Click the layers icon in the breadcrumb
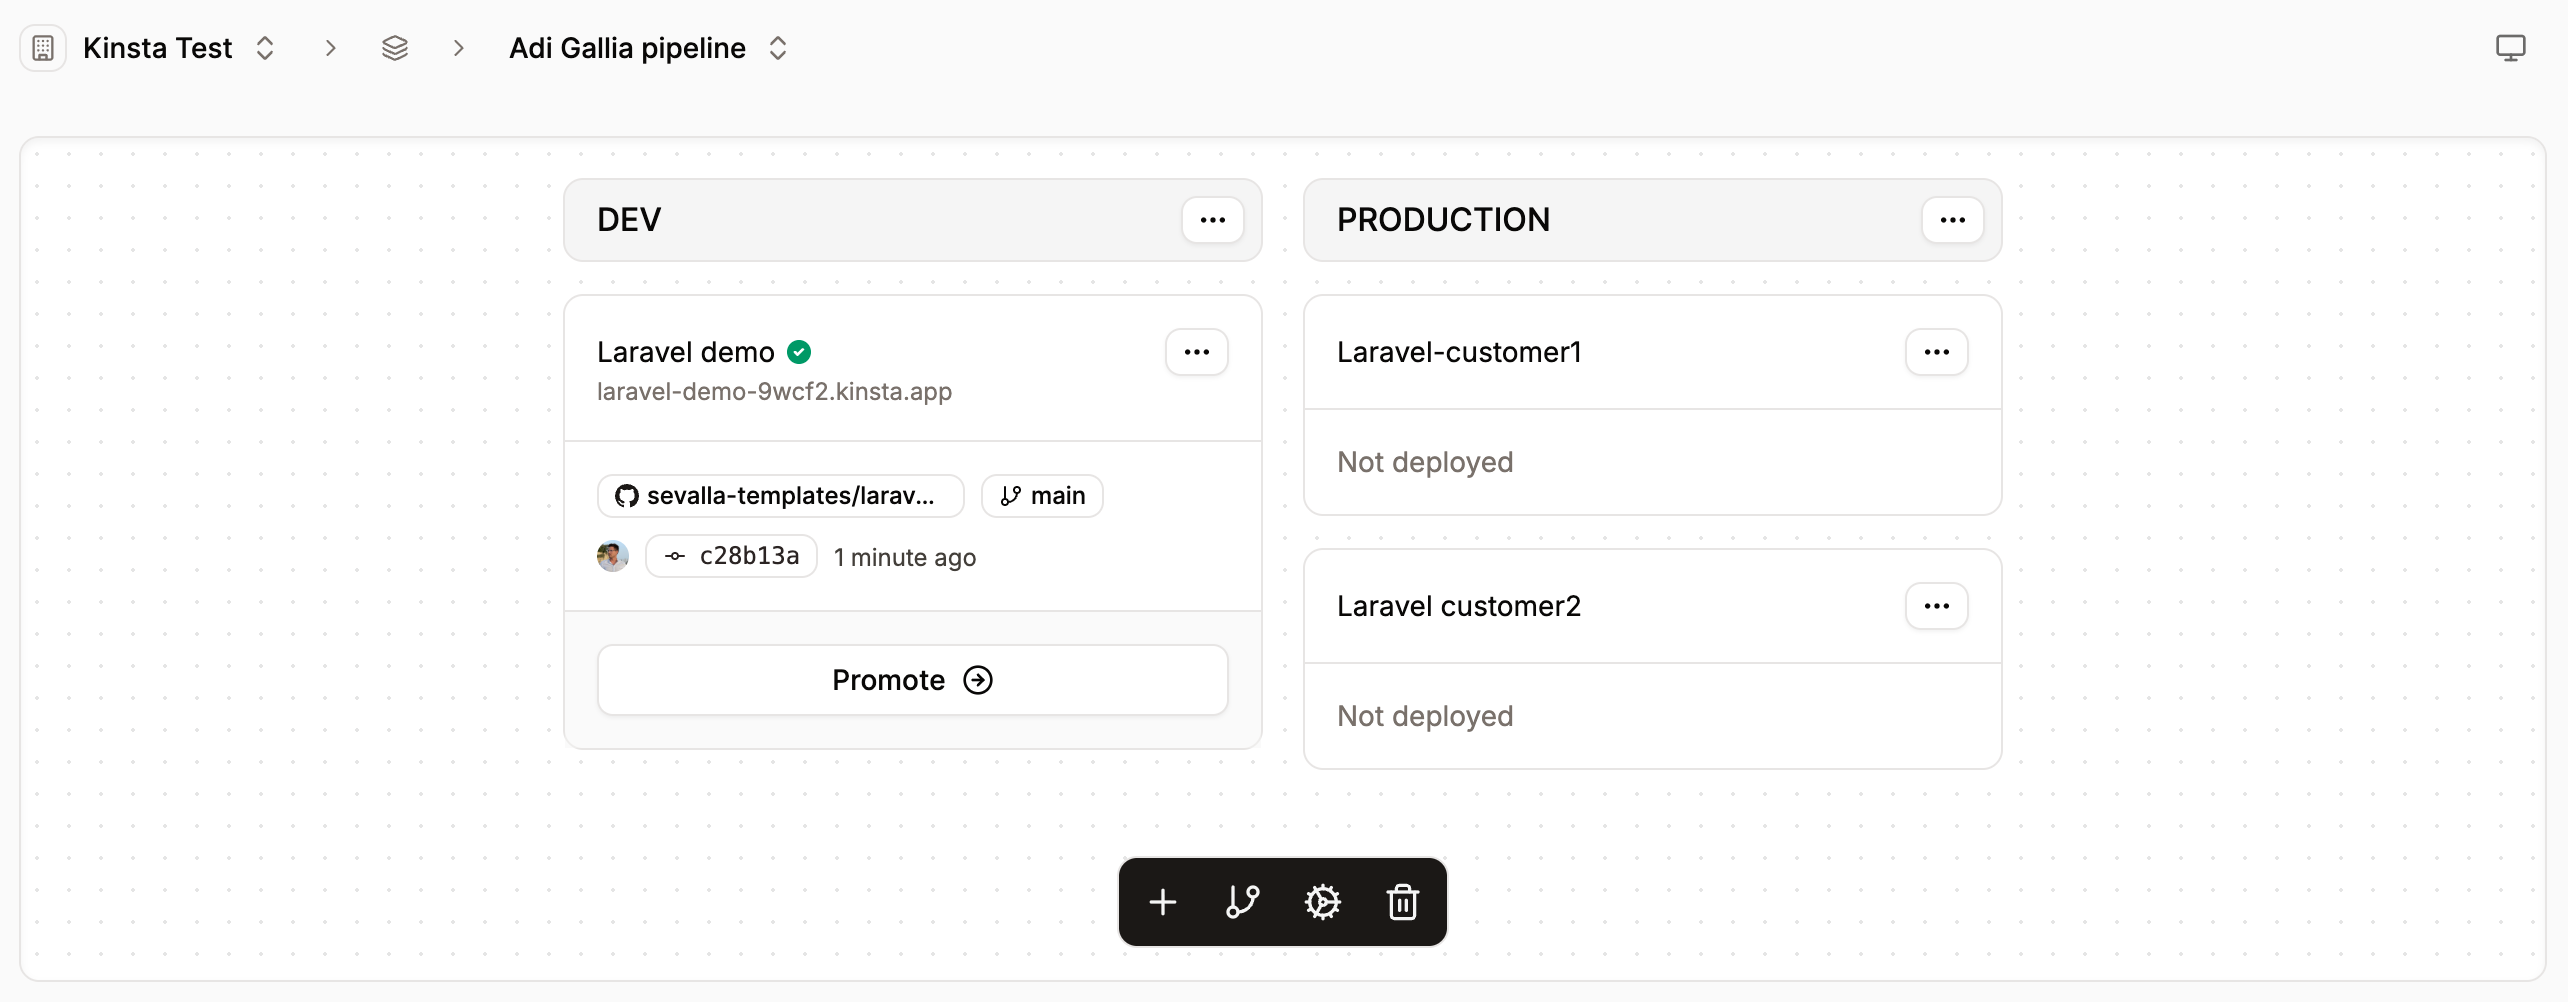2568x1002 pixels. click(395, 47)
